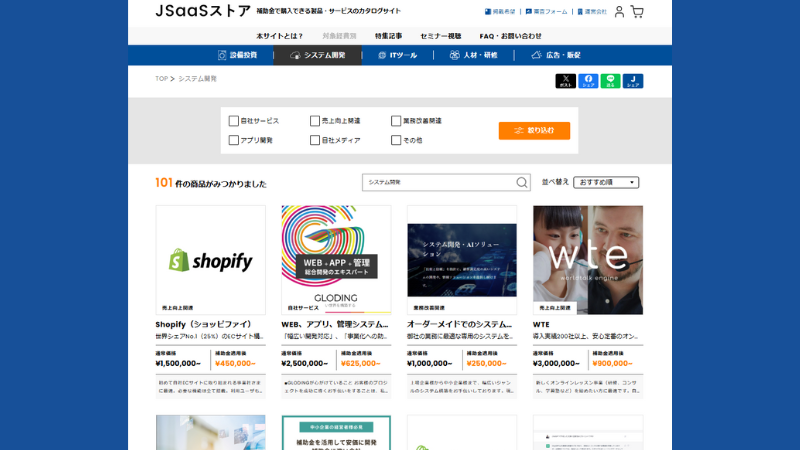Open the wte worldtalk engine thumbnail
The height and width of the screenshot is (450, 800).
click(x=588, y=260)
